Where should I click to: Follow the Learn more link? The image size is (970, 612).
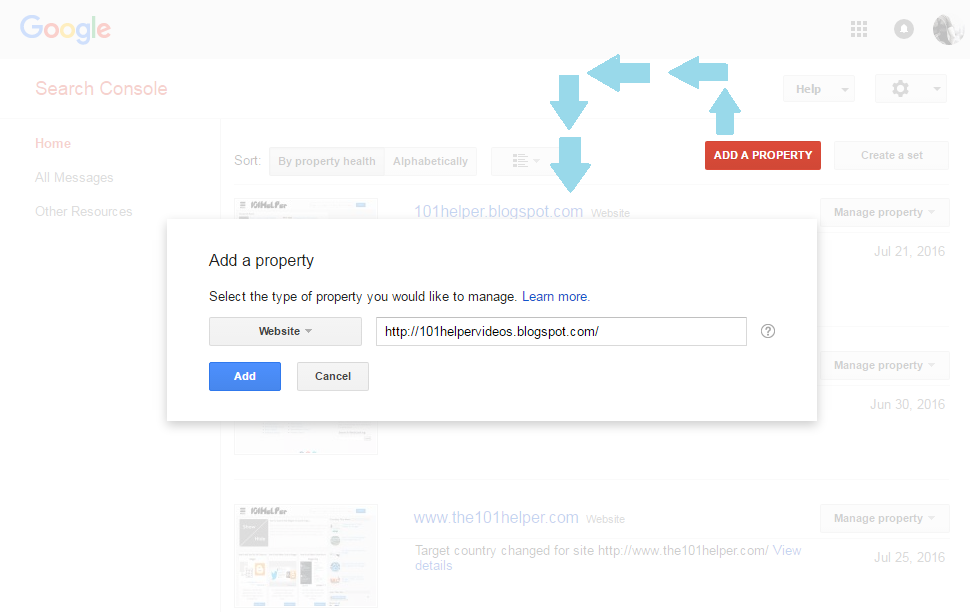point(556,296)
